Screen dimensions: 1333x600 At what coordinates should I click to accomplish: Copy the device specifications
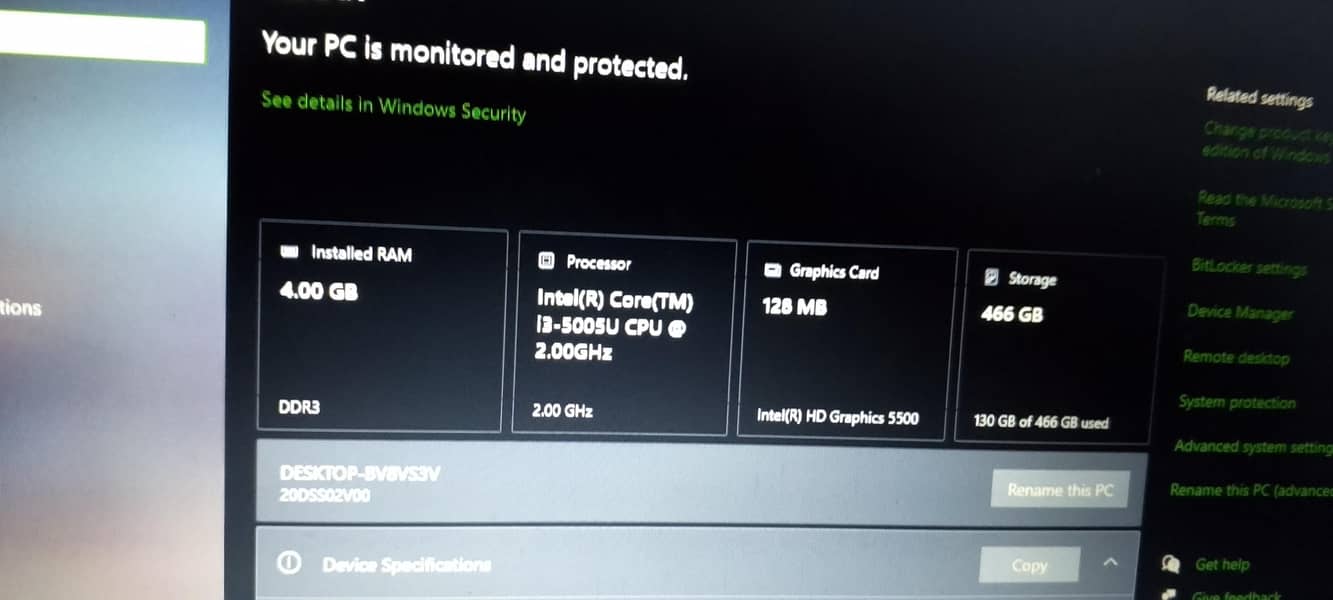click(1029, 565)
